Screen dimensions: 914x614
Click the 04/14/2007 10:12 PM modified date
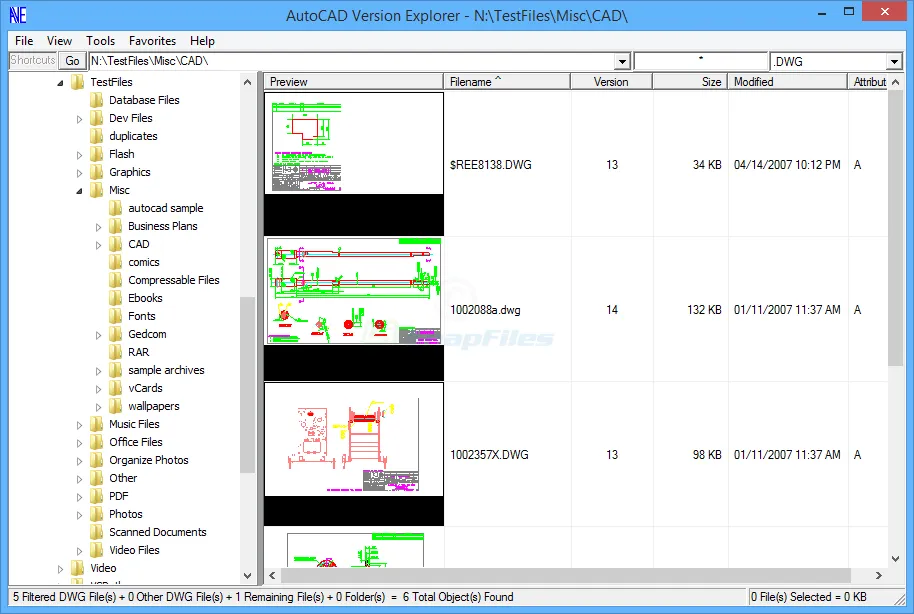click(787, 165)
